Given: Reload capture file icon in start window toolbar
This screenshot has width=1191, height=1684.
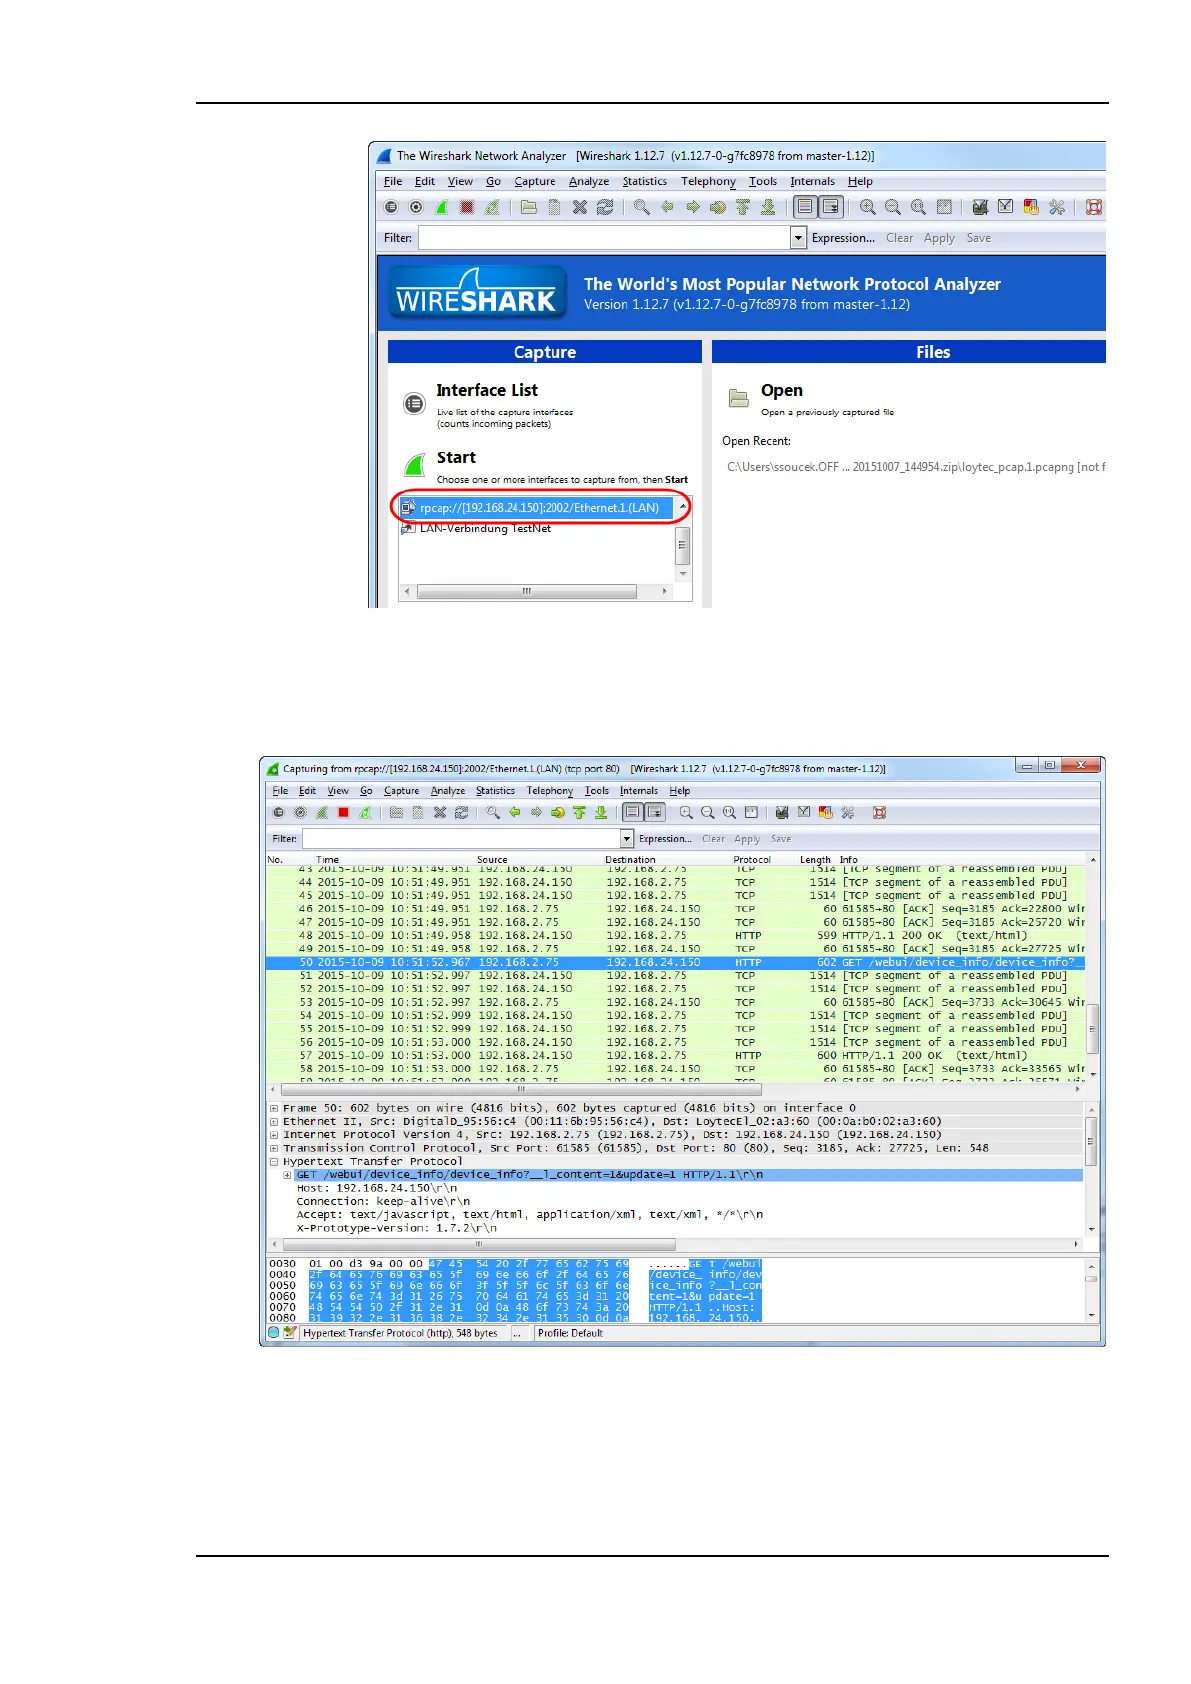Looking at the screenshot, I should coord(605,207).
